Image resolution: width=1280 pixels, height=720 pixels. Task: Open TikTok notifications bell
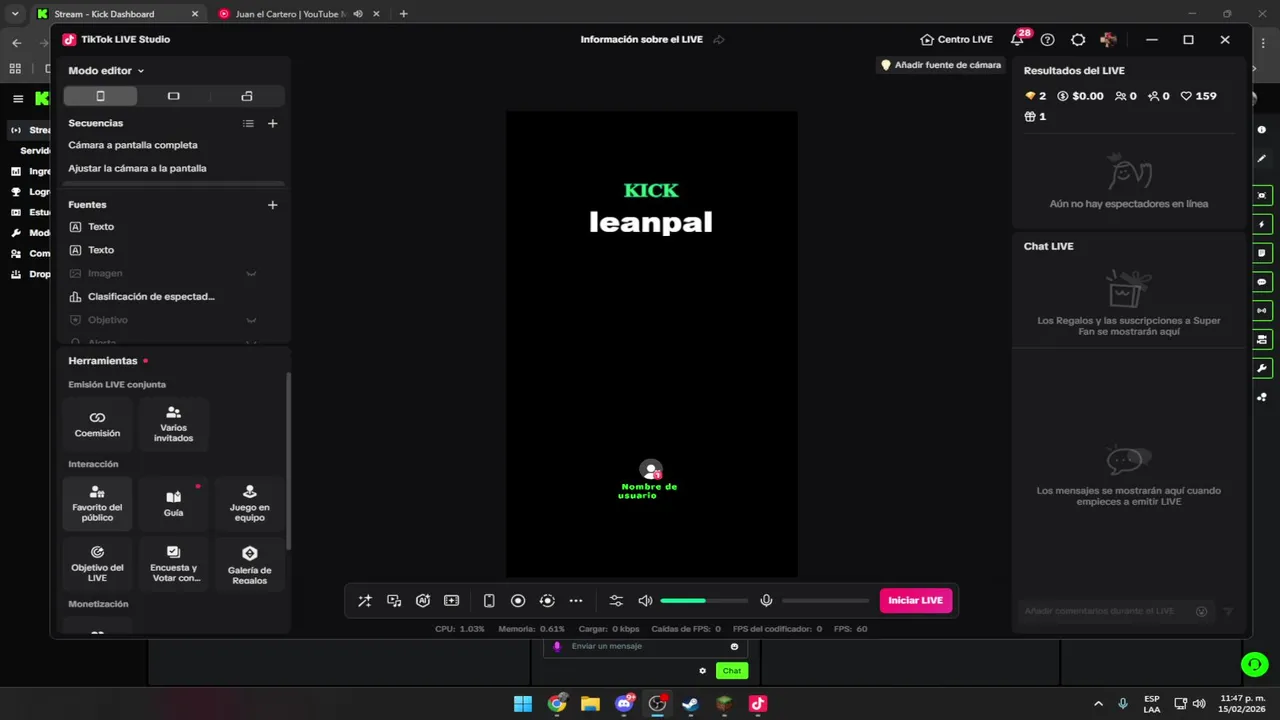[x=1017, y=40]
